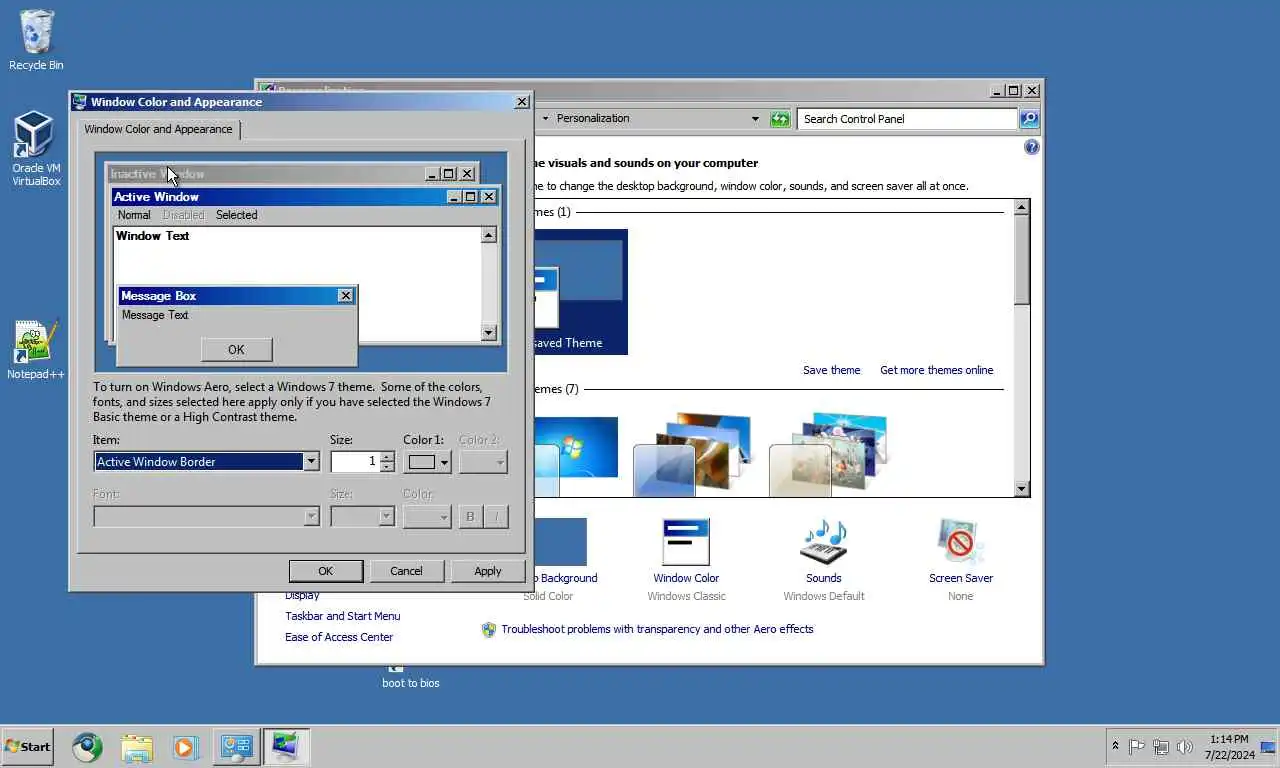Screen dimensions: 1280x768
Task: Open the Personalization help question mark icon
Action: (x=1032, y=147)
